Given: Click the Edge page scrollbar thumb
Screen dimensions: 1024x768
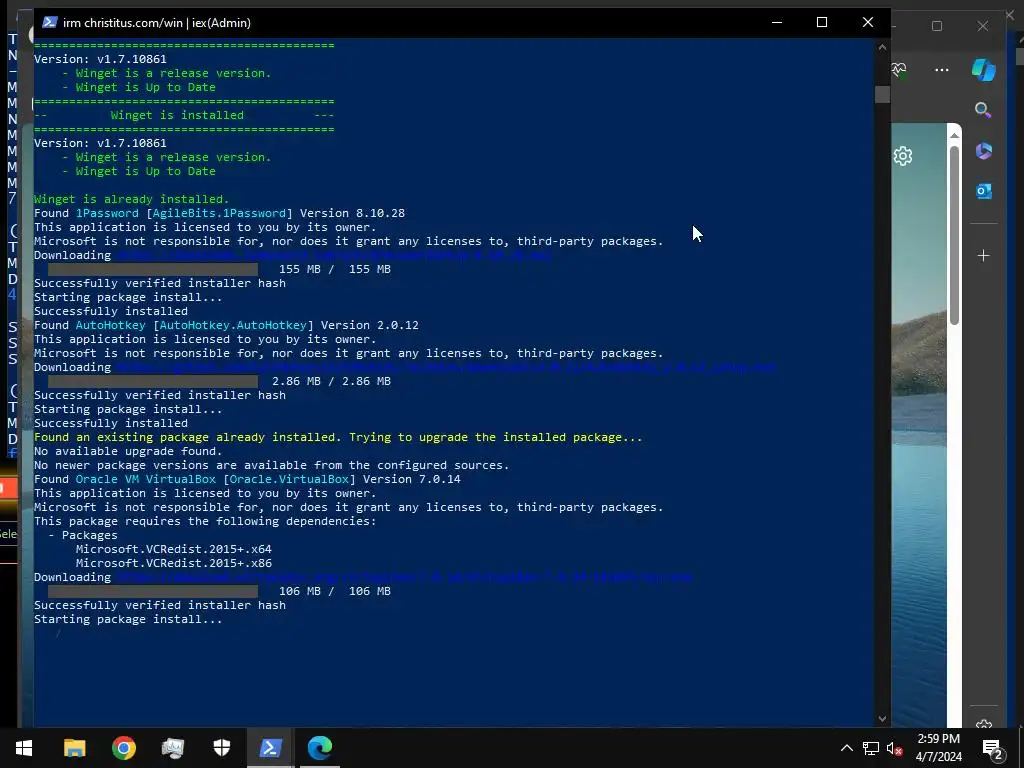Looking at the screenshot, I should point(954,235).
